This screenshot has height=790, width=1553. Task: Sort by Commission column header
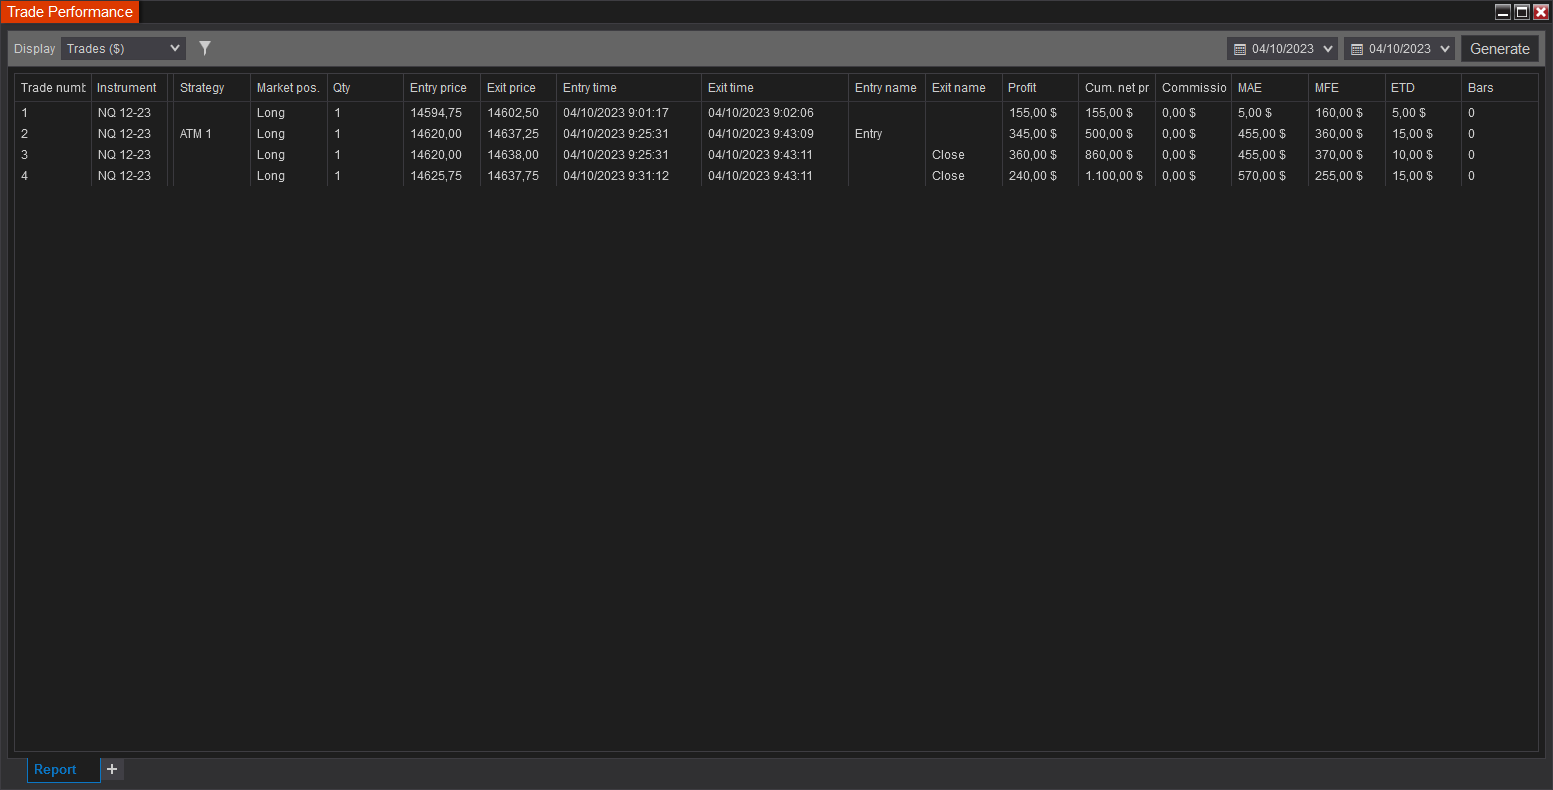(x=1193, y=88)
